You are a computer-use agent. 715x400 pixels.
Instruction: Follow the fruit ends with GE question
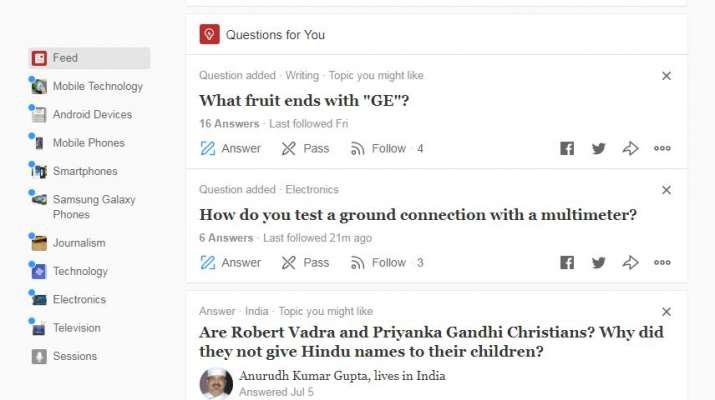pyautogui.click(x=378, y=149)
